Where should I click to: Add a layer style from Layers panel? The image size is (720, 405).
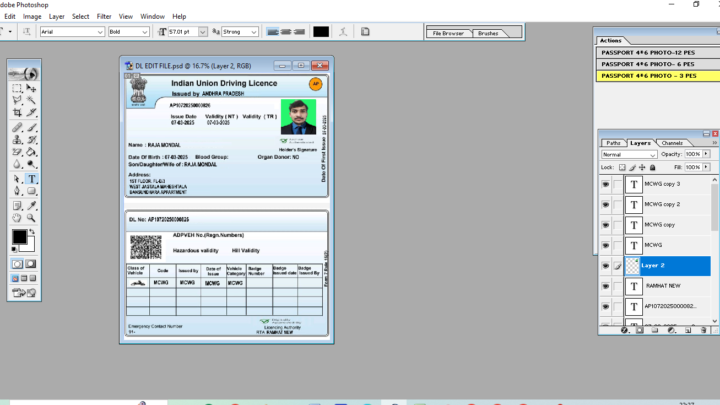(x=624, y=330)
